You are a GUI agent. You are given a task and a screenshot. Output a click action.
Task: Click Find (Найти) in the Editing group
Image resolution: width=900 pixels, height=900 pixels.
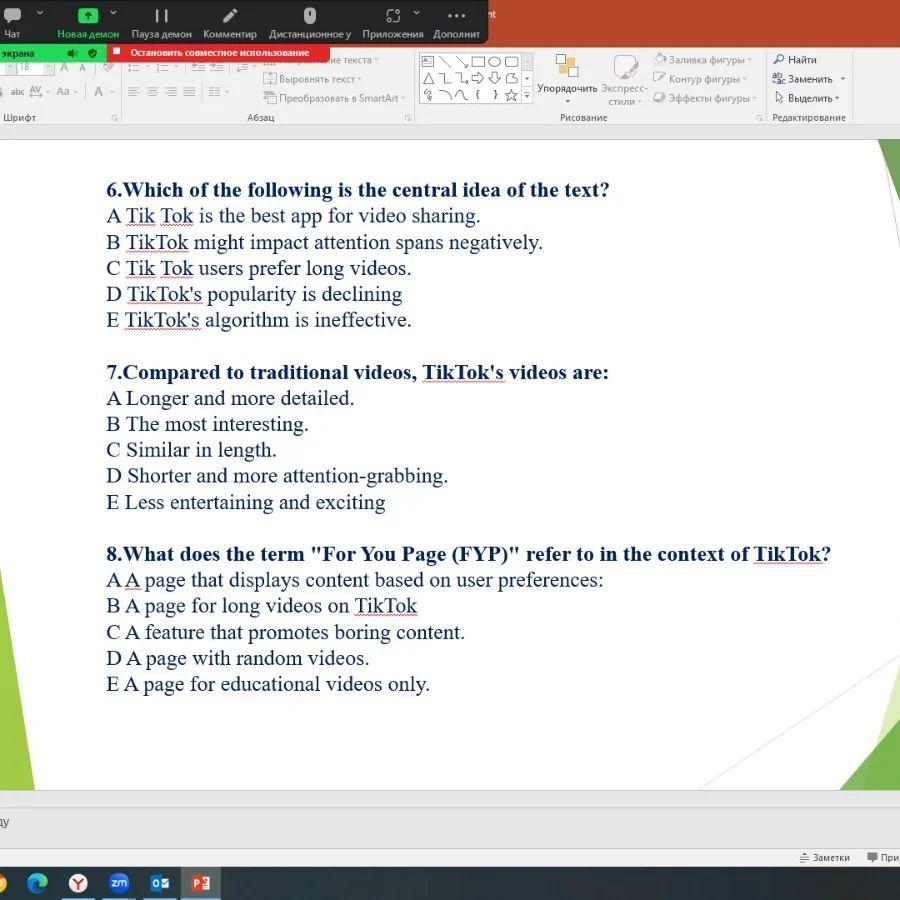(x=795, y=59)
